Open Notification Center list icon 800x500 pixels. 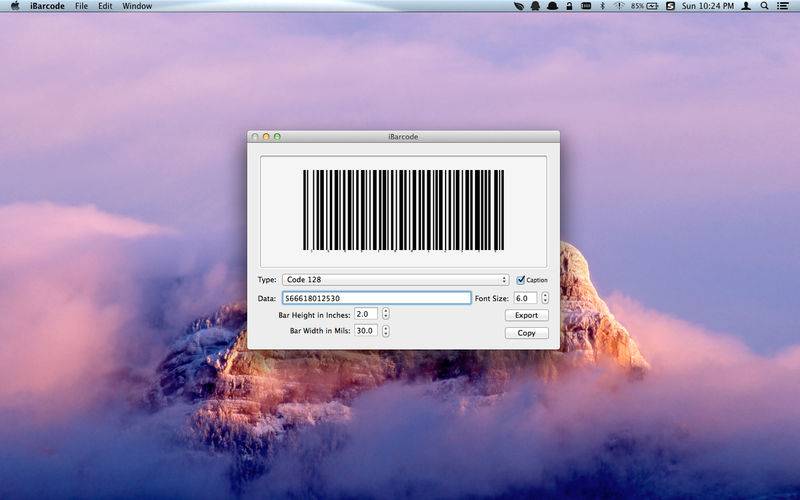coord(782,6)
